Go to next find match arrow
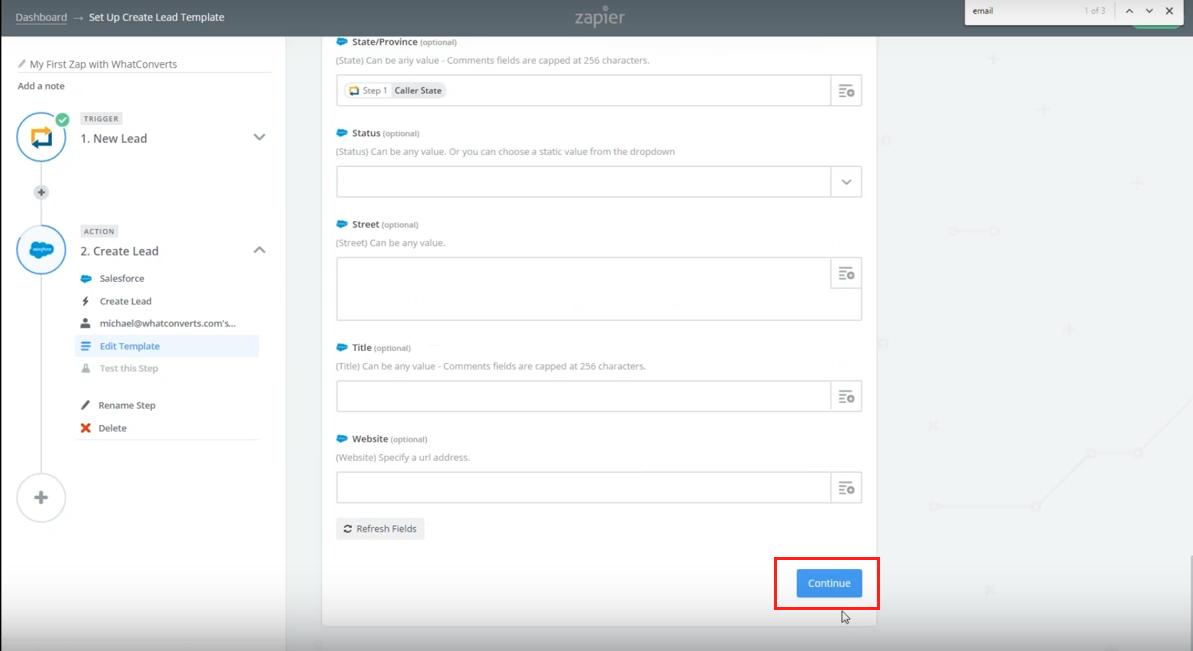This screenshot has width=1193, height=651. pyautogui.click(x=1149, y=11)
